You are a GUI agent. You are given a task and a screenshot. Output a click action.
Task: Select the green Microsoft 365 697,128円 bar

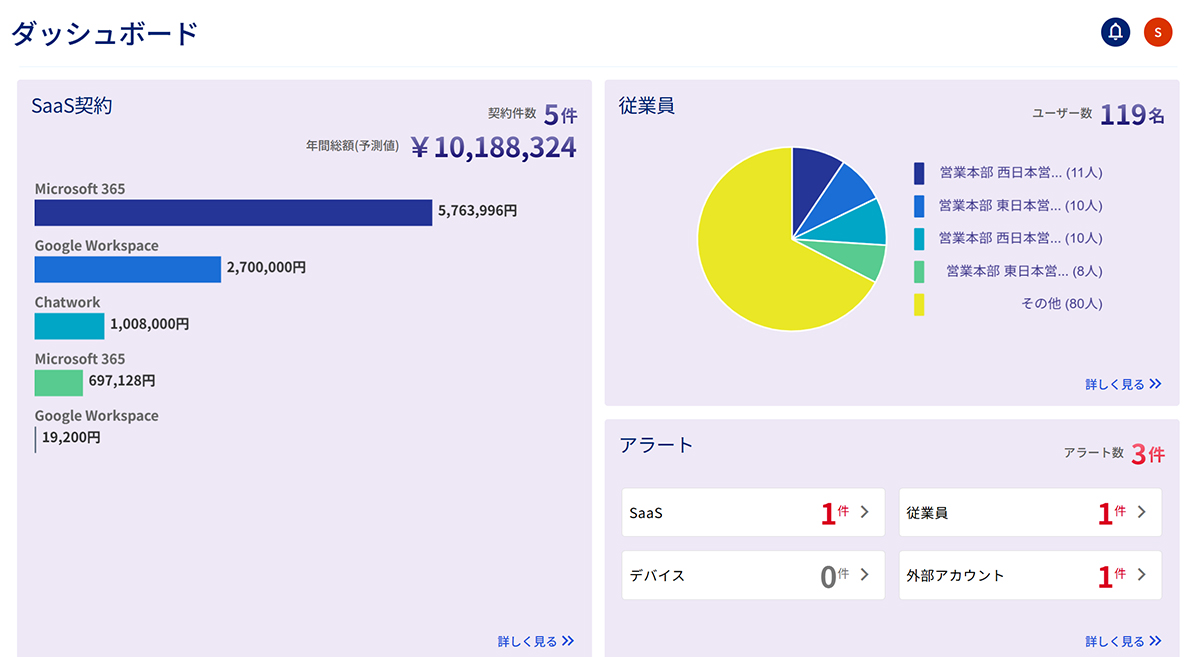click(x=59, y=383)
